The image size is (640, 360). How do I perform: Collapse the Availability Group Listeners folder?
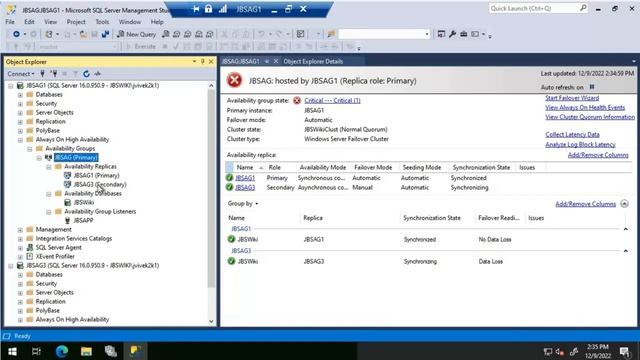click(x=49, y=211)
